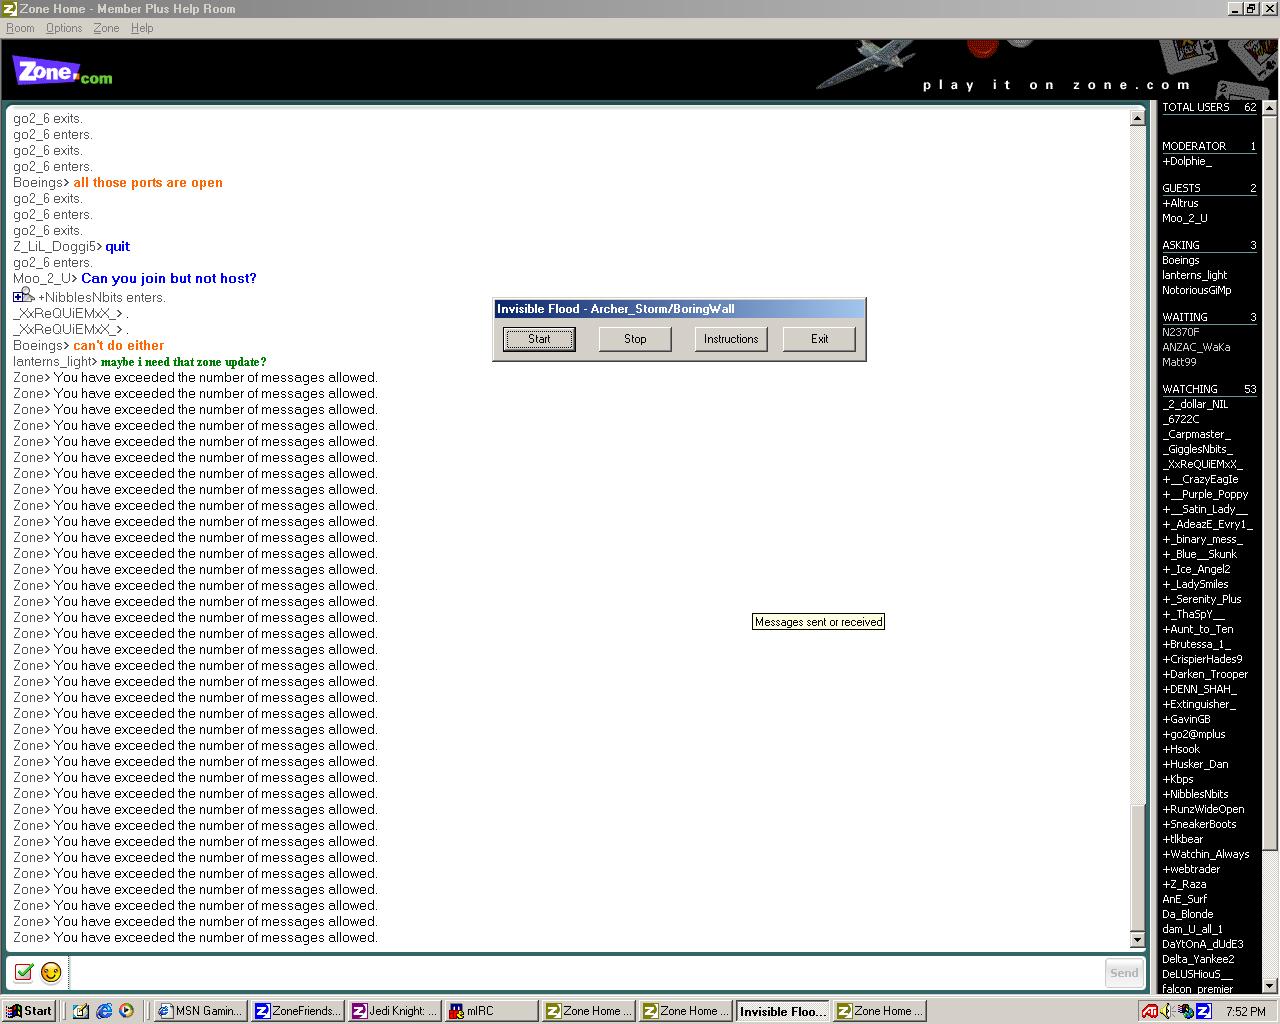
Task: Click the checkmark icon beside chat input
Action: point(25,971)
